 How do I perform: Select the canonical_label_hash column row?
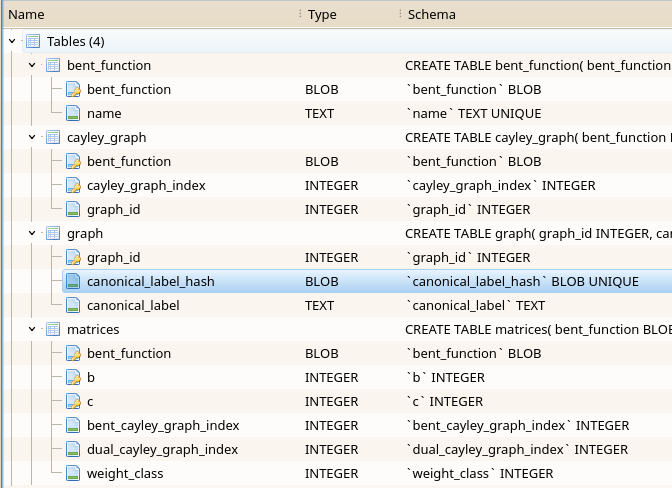coord(150,282)
